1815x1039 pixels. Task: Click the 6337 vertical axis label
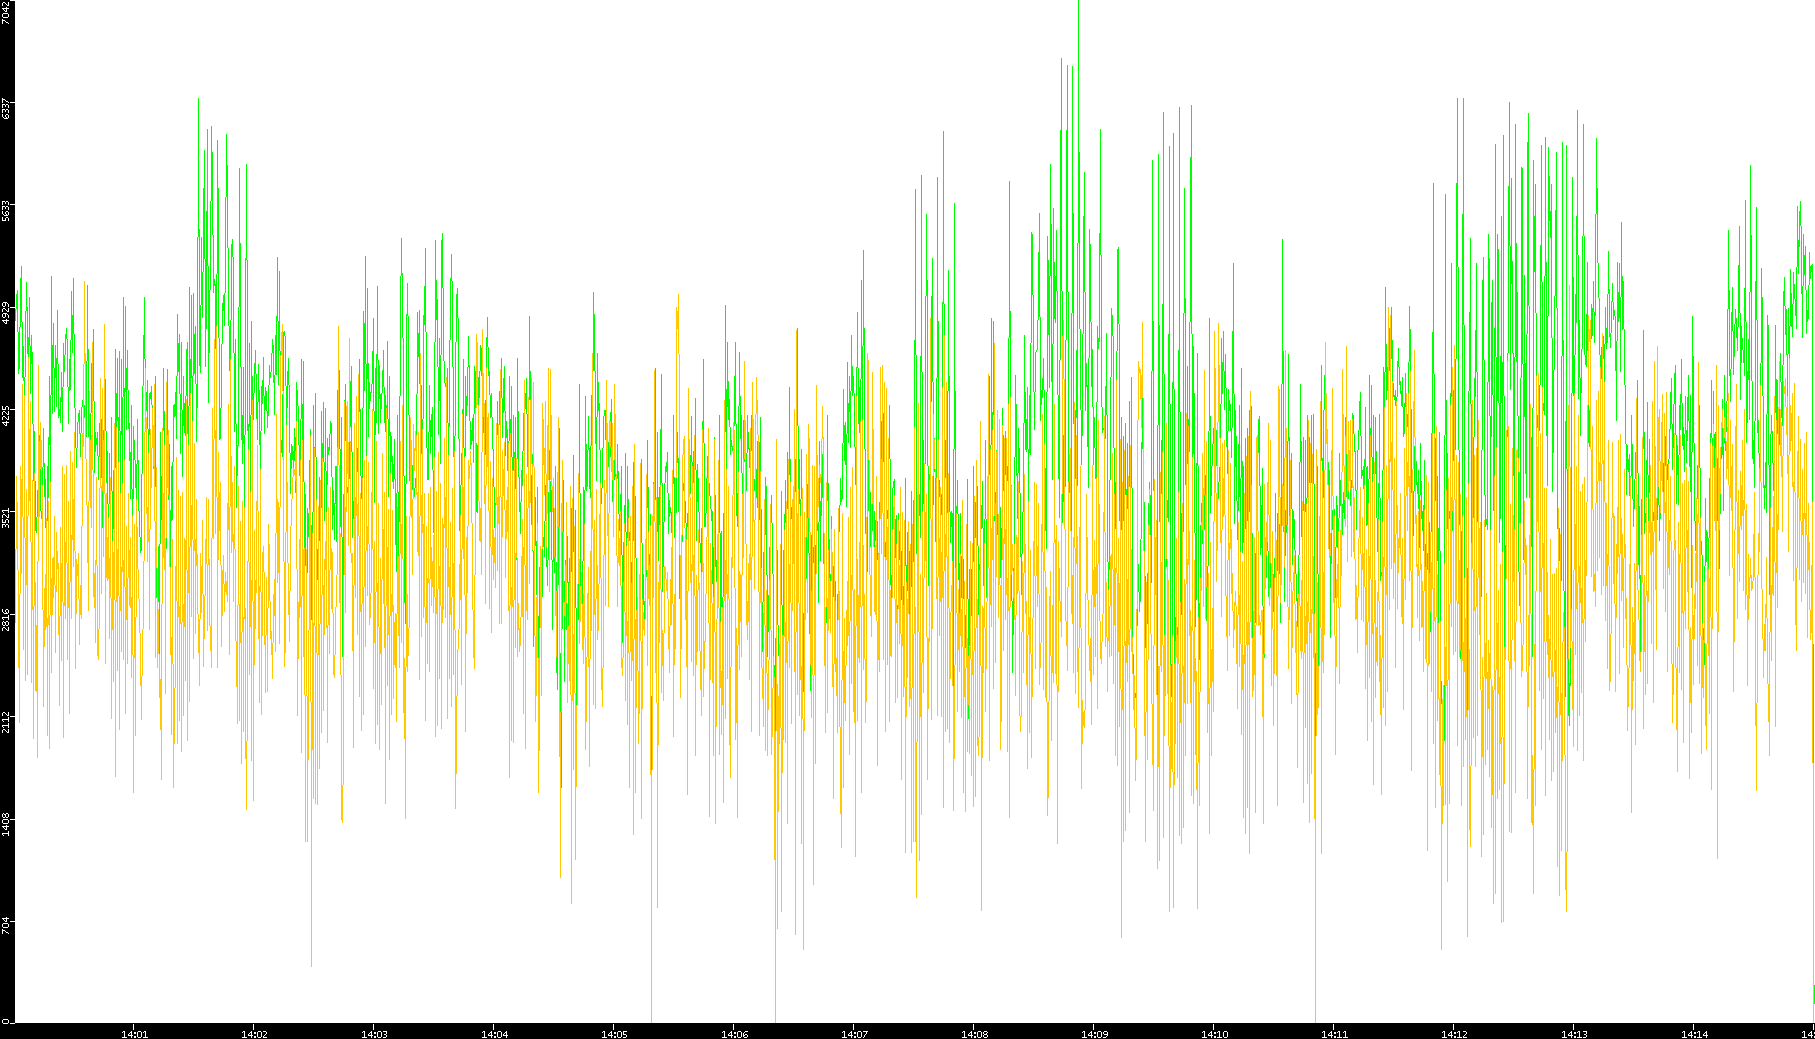pyautogui.click(x=6, y=108)
